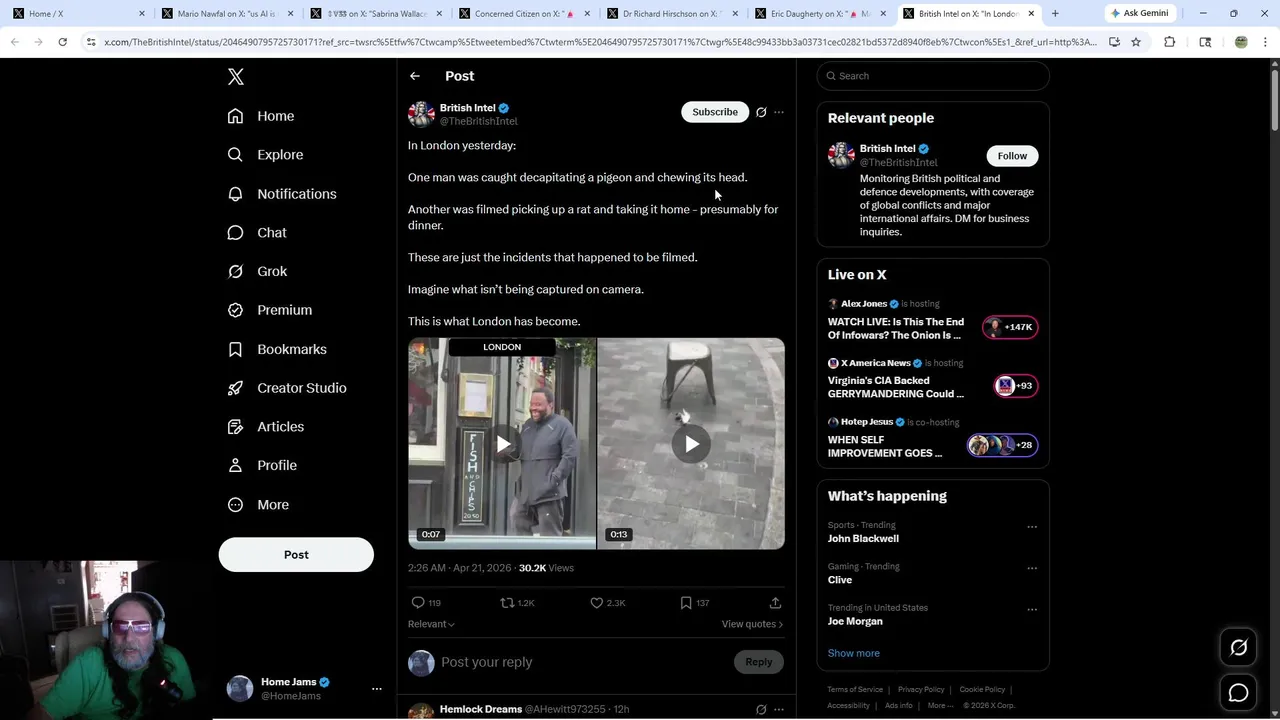Click the X logo in sidebar
The image size is (1280, 720).
pos(236,77)
